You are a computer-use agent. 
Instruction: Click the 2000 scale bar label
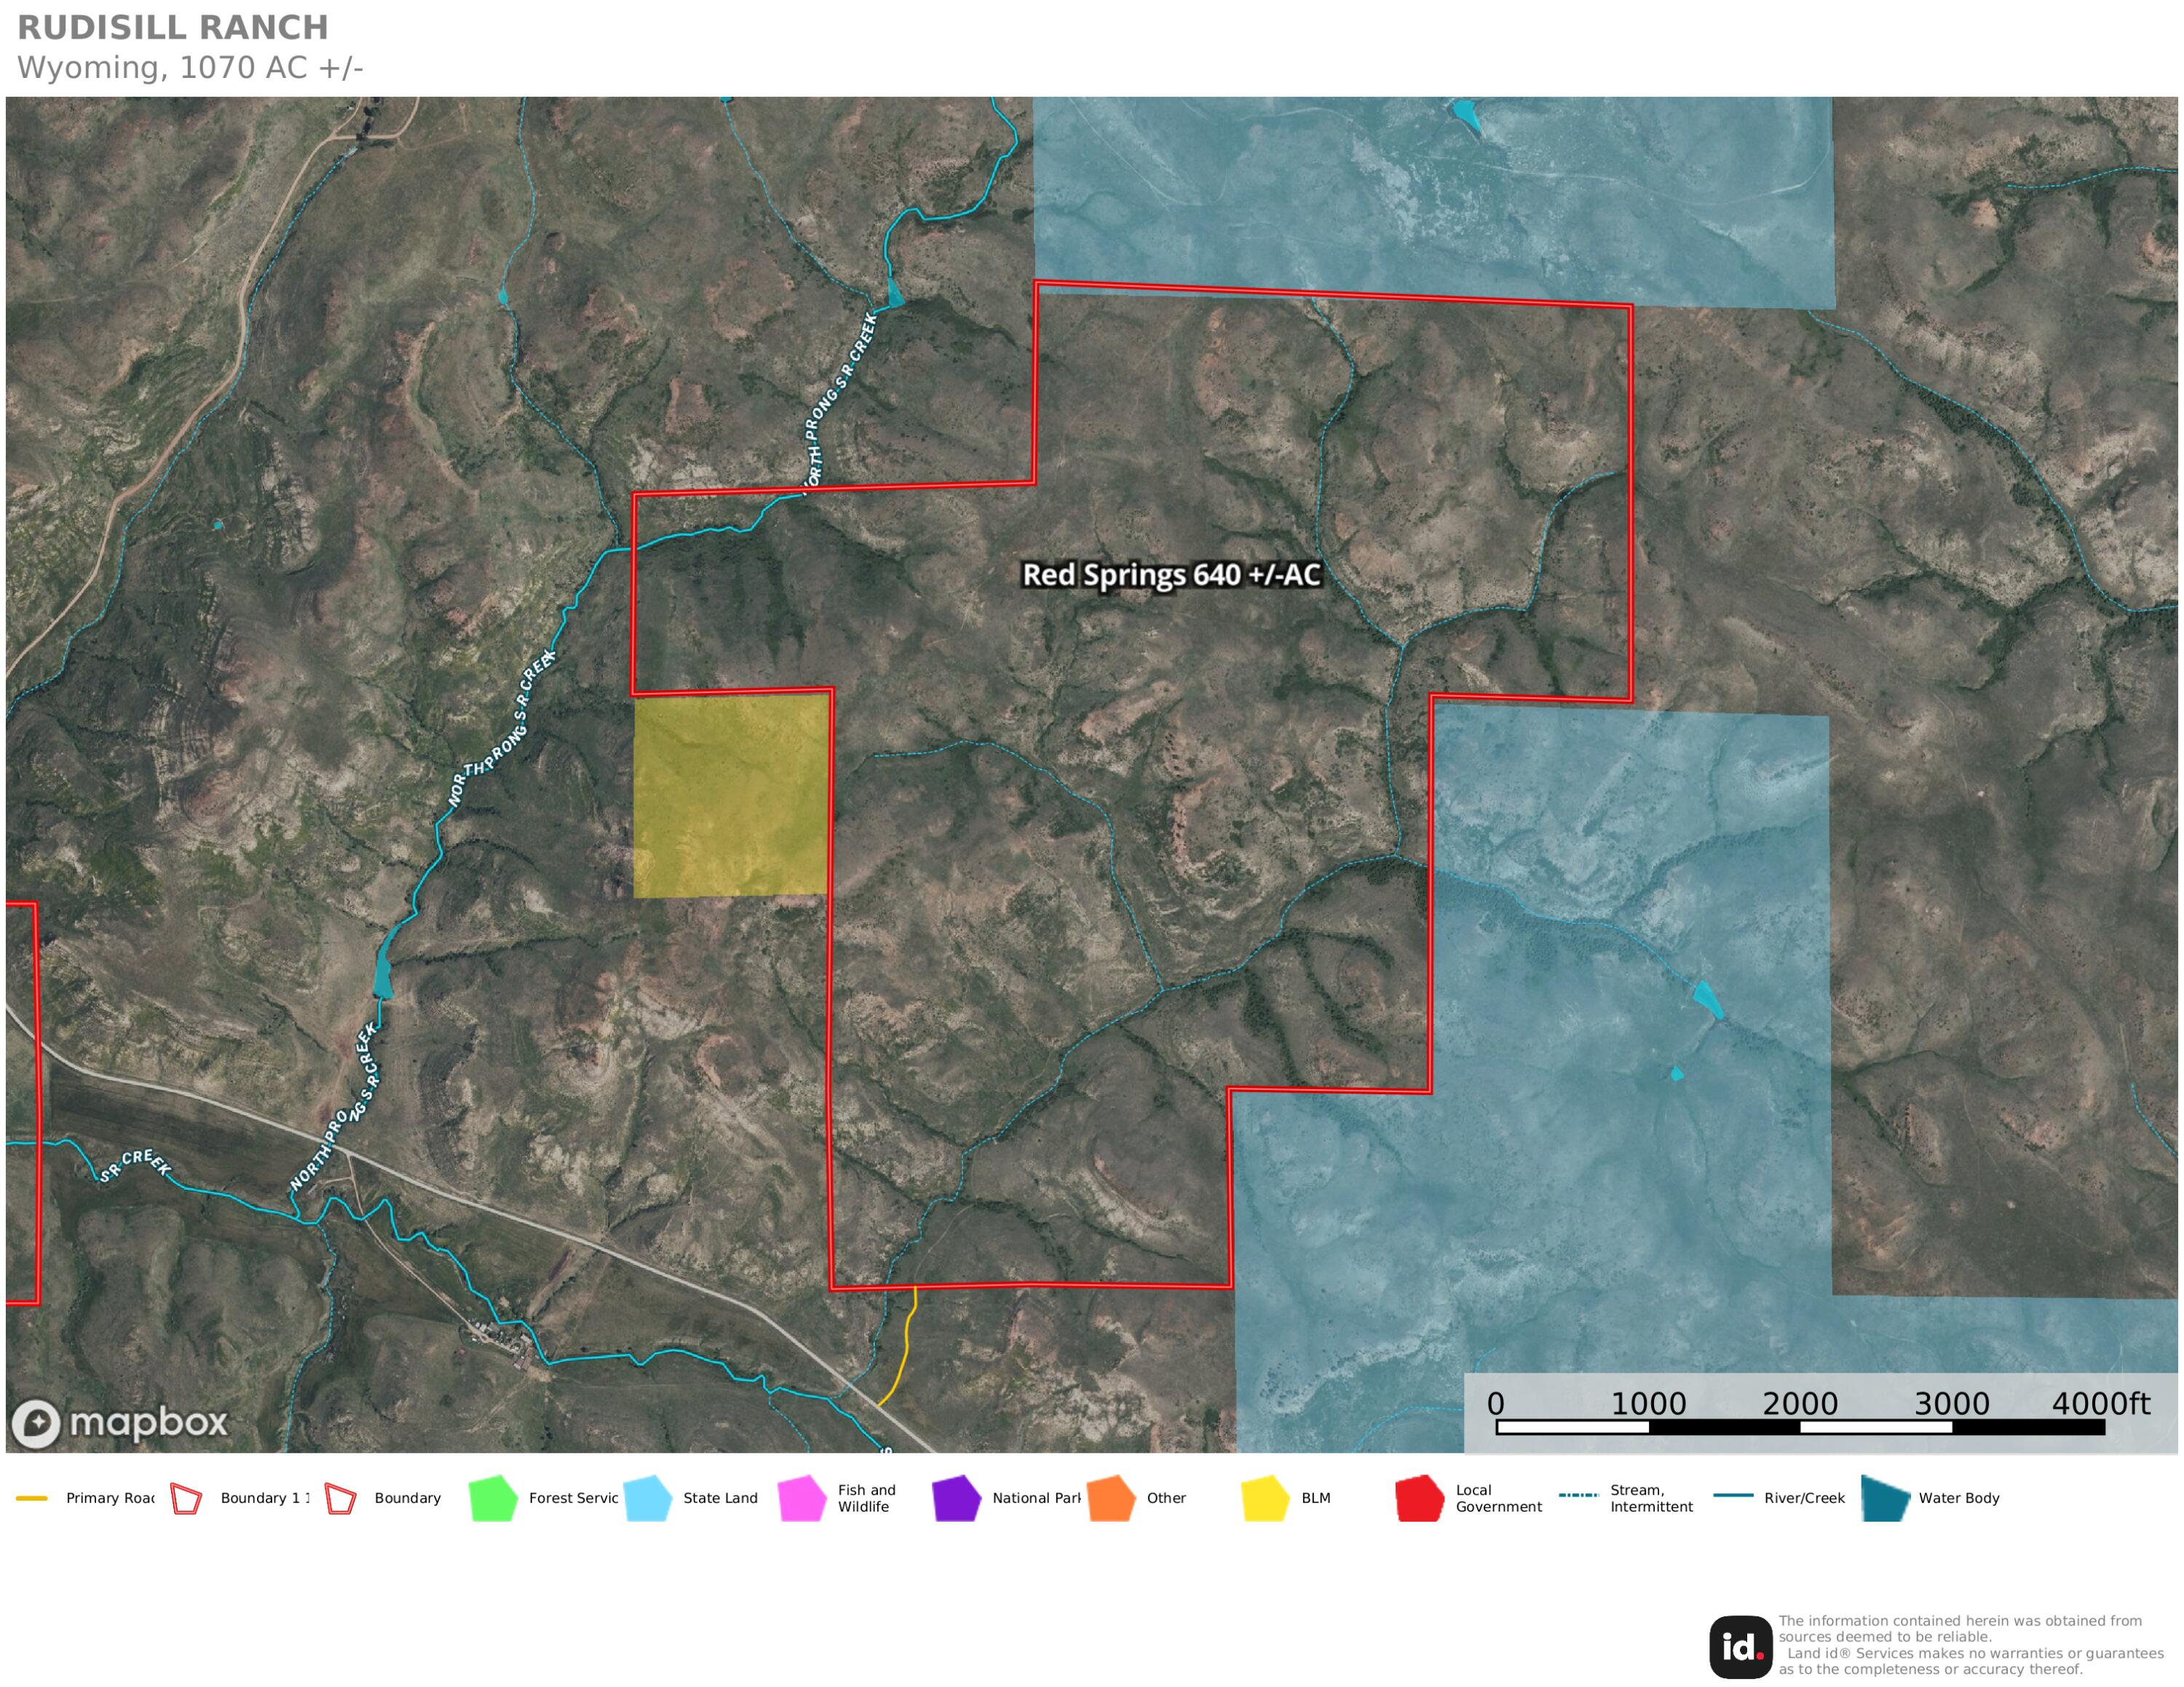[1800, 1403]
